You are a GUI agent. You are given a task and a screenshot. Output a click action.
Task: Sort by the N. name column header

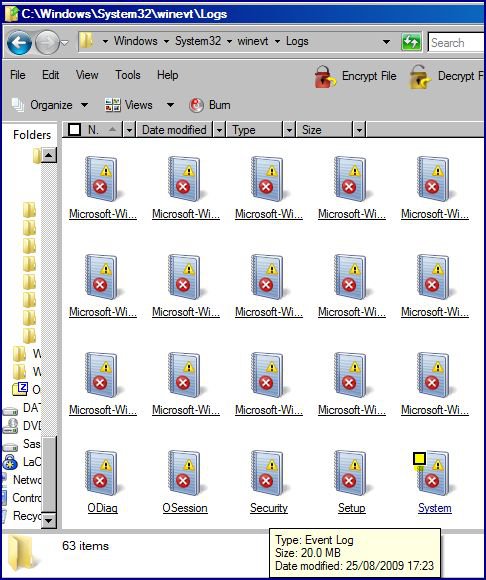pyautogui.click(x=93, y=130)
